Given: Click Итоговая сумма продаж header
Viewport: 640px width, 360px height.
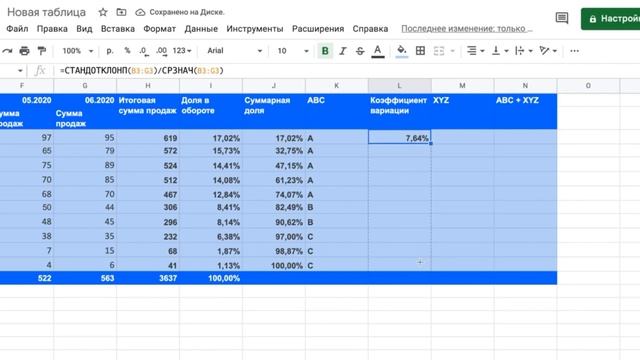Looking at the screenshot, I should [x=148, y=111].
